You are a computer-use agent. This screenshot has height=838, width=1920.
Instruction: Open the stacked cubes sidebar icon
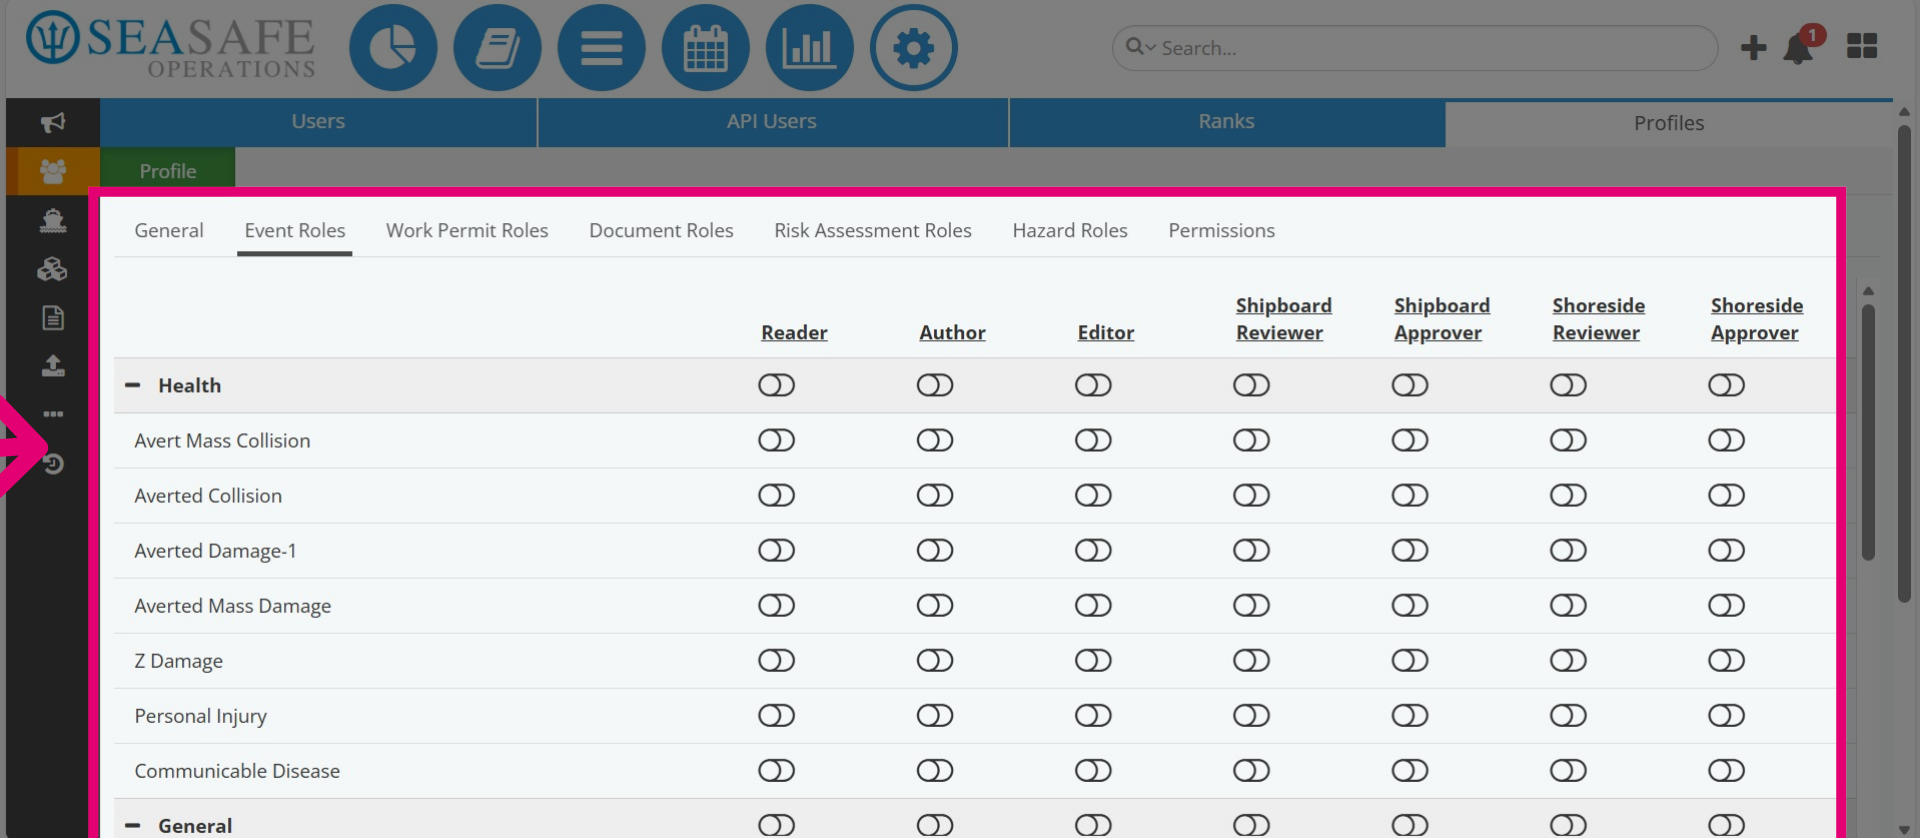53,269
